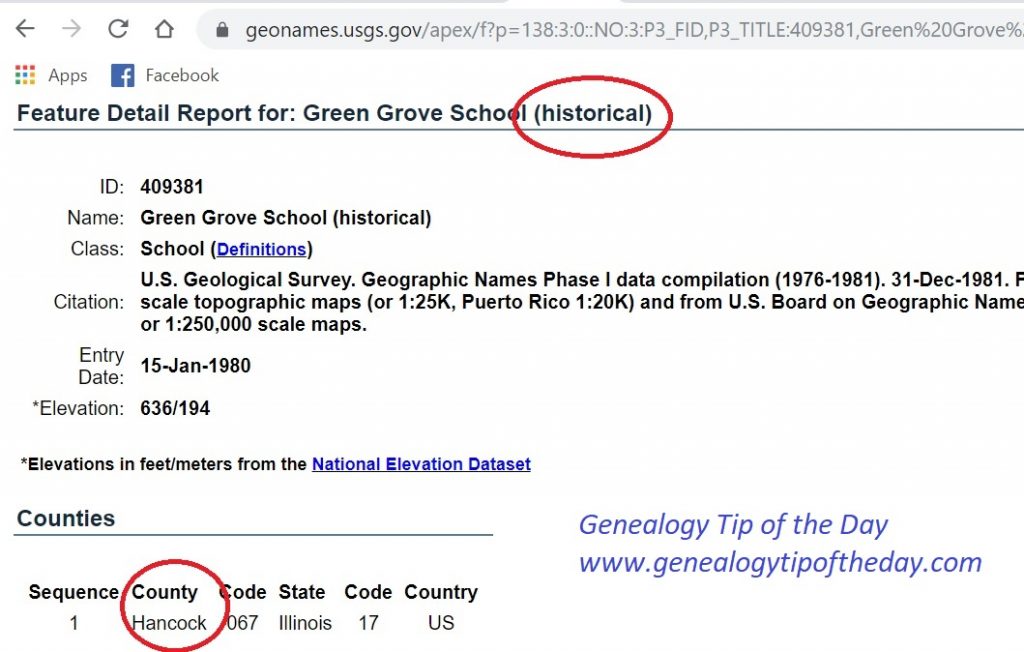Click the Illinois state cell
1024x652 pixels.
pyautogui.click(x=305, y=623)
